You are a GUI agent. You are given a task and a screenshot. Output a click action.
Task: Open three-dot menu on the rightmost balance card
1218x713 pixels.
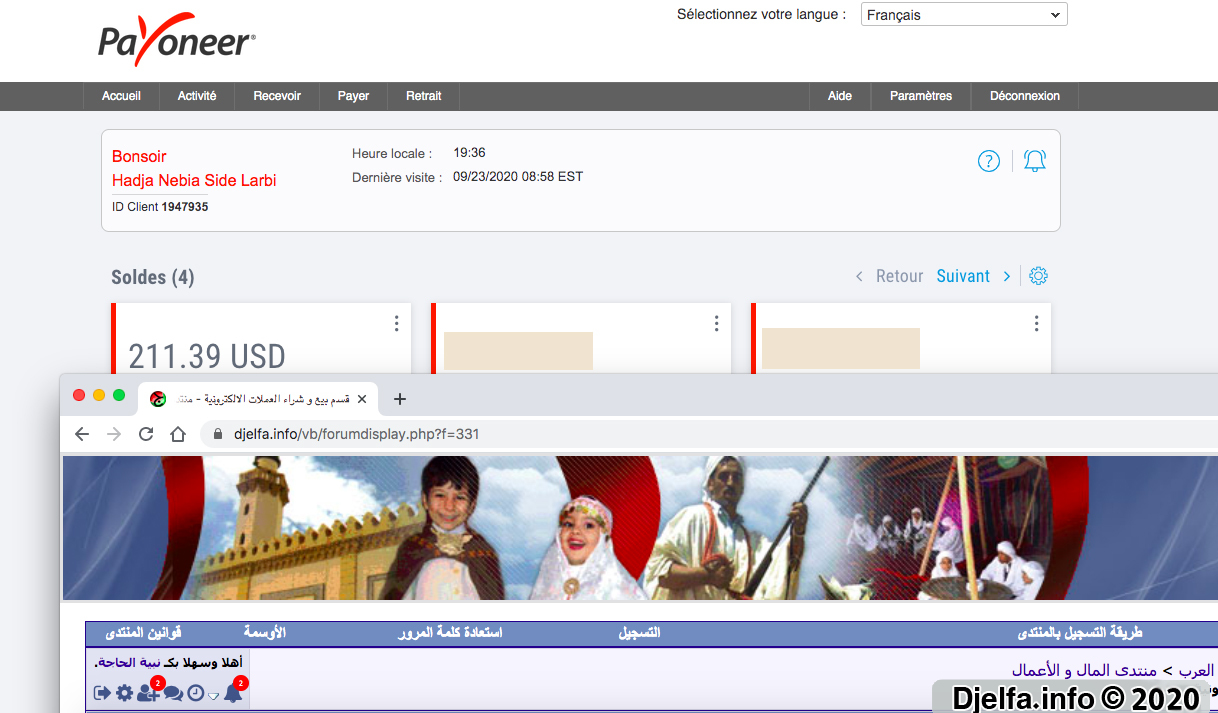click(x=1037, y=323)
